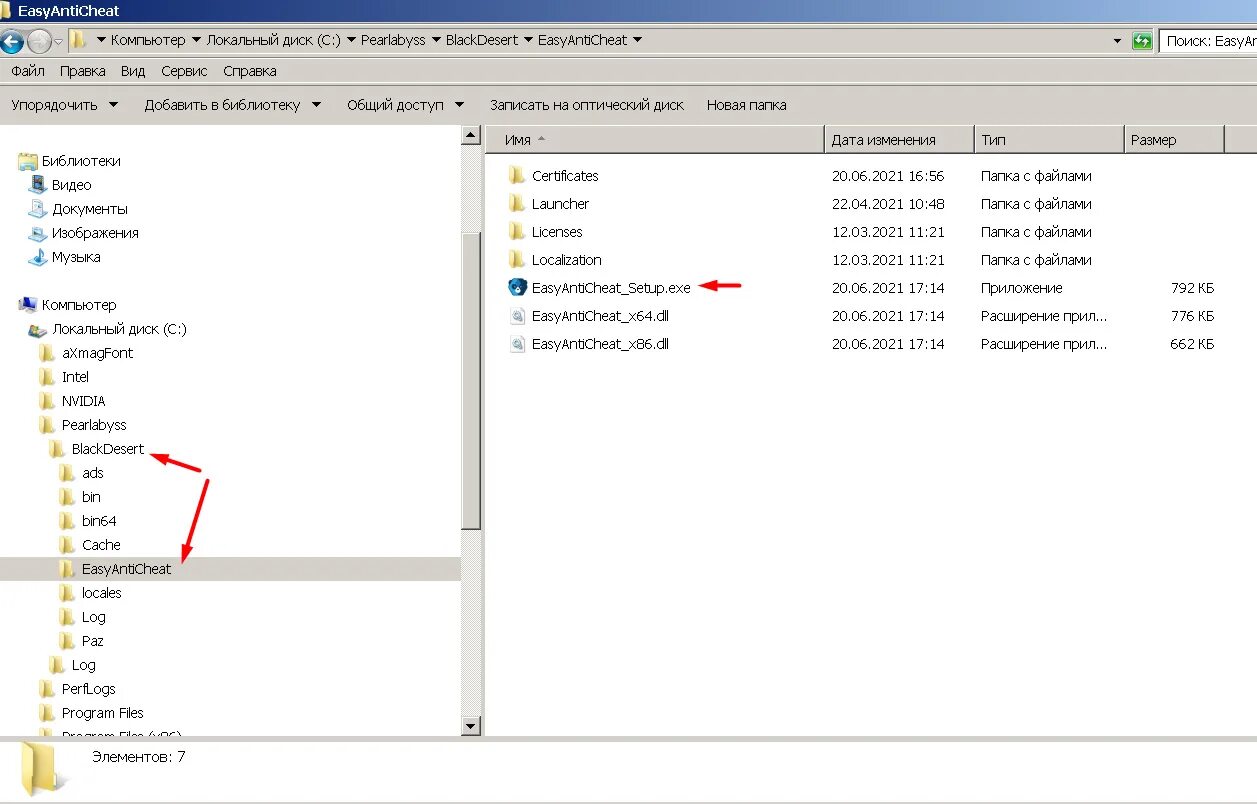Click the Paz folder icon in tree
Image resolution: width=1257 pixels, height=804 pixels.
[67, 641]
